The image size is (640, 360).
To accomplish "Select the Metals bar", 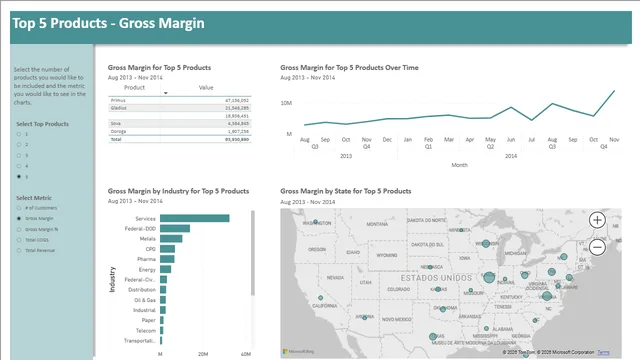I will (171, 239).
